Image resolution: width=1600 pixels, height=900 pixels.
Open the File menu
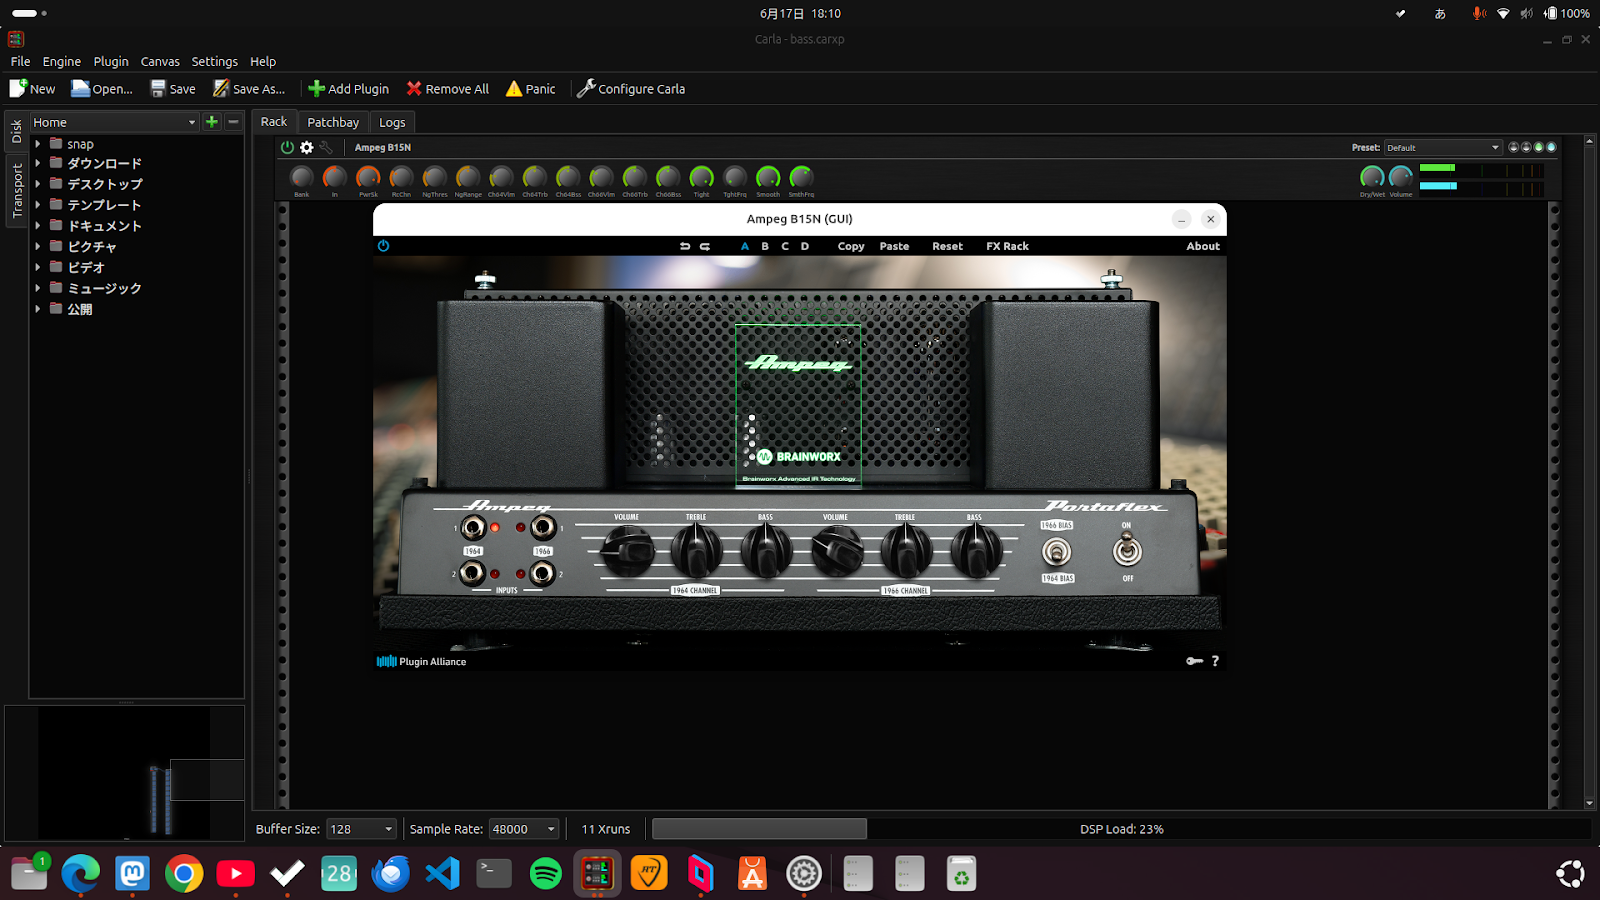point(20,61)
